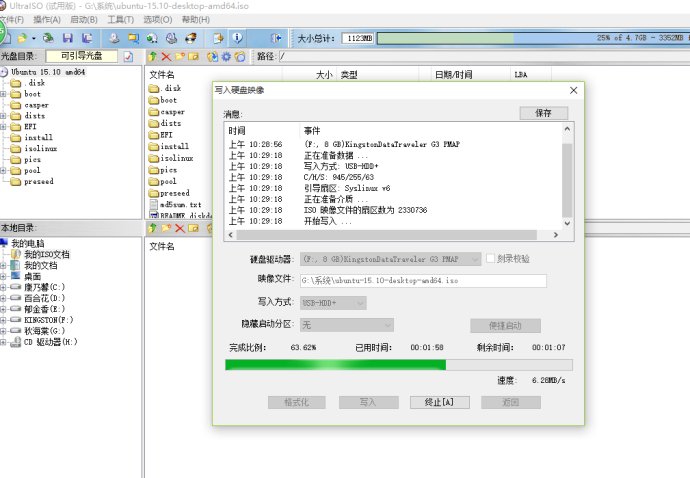
Task: Click the 终止[A] button
Action: [x=440, y=402]
